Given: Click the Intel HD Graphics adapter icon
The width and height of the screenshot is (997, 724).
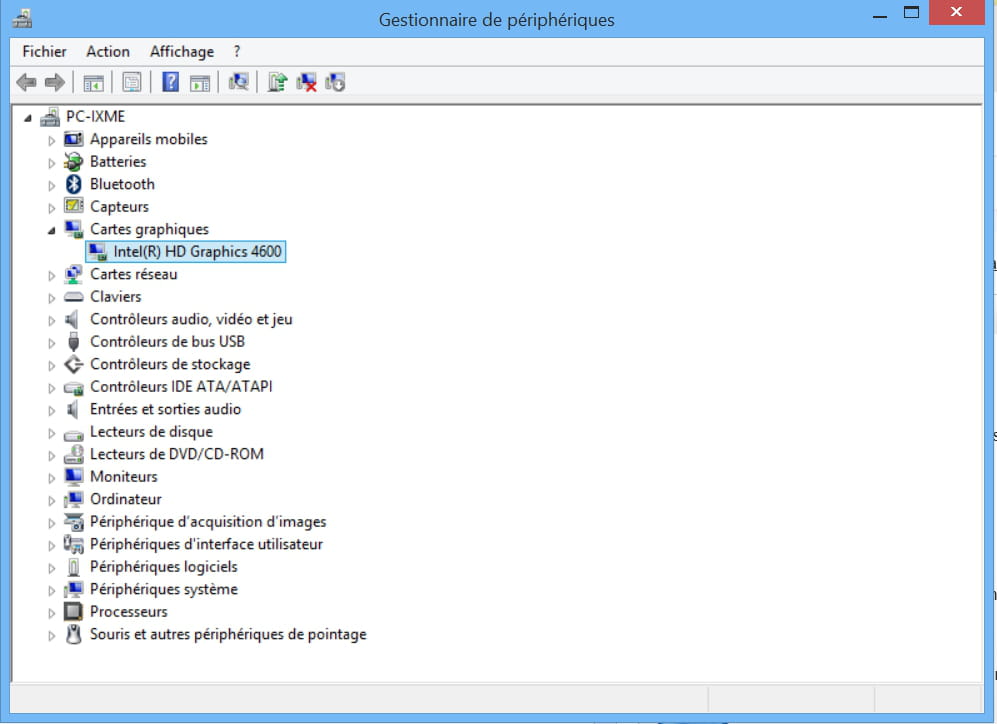Looking at the screenshot, I should (x=97, y=252).
